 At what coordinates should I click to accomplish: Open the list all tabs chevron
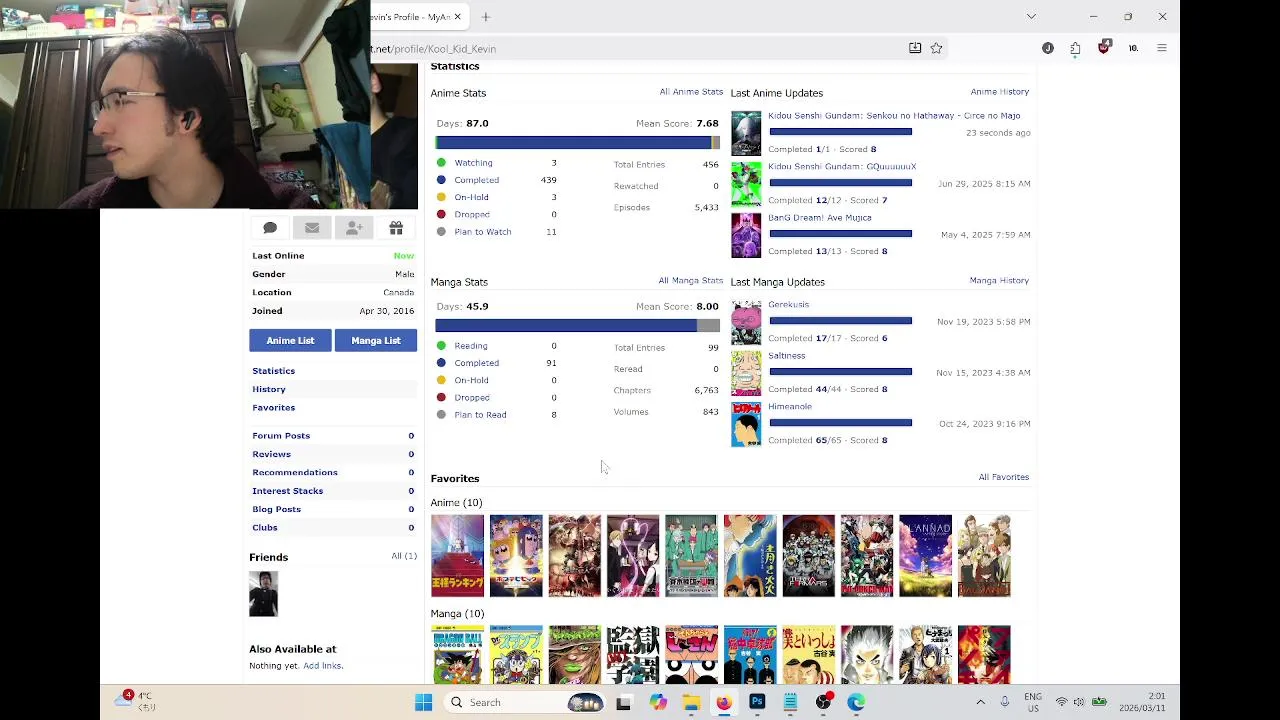[x=1031, y=16]
